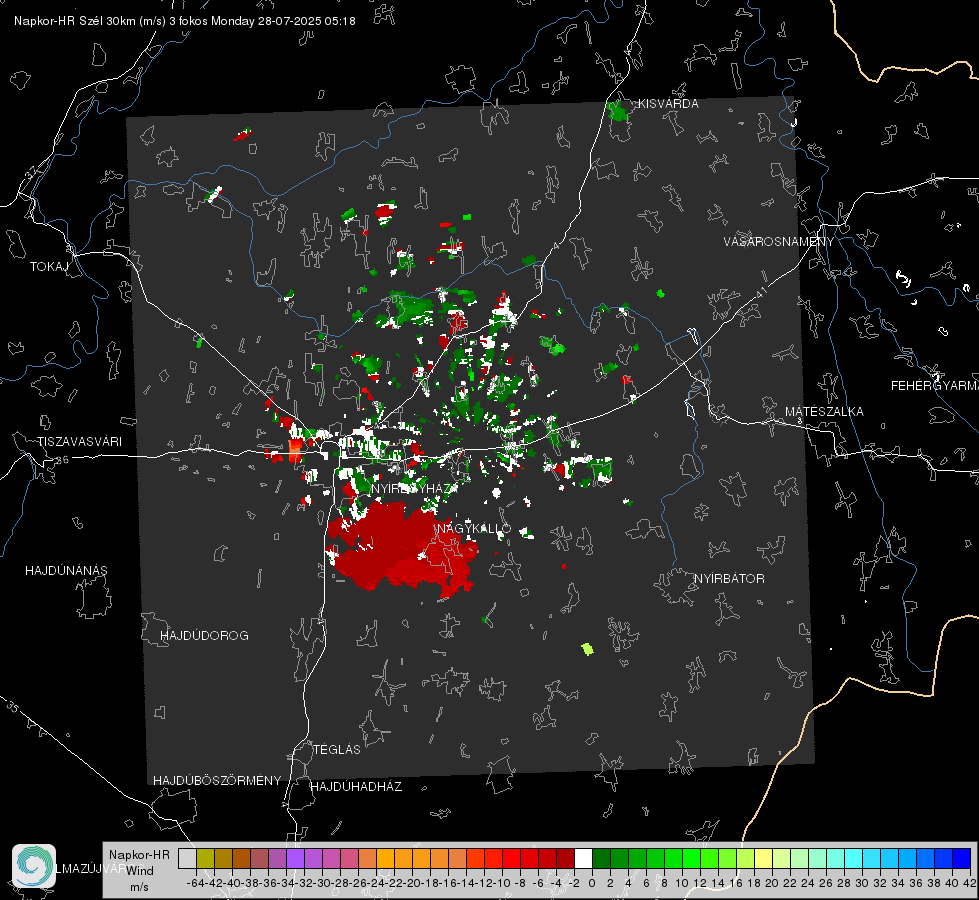This screenshot has height=900, width=979.
Task: Select the cyan legend swatch labeled 28
Action: click(853, 858)
